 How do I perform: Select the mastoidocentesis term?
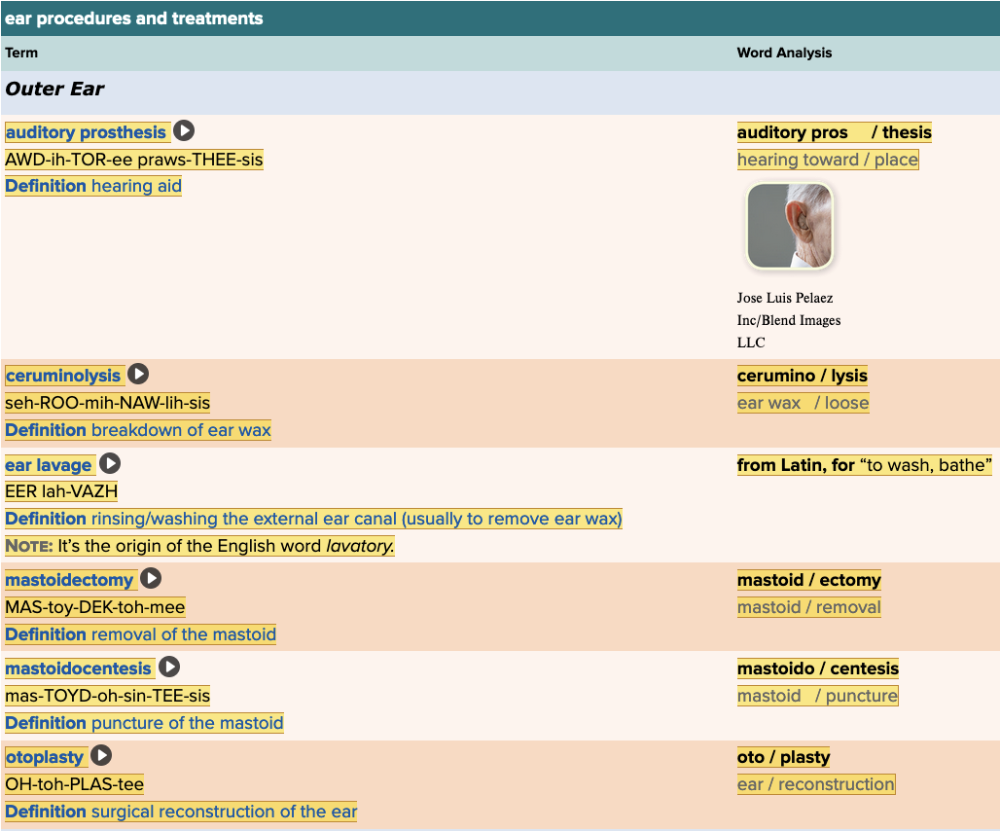click(79, 668)
